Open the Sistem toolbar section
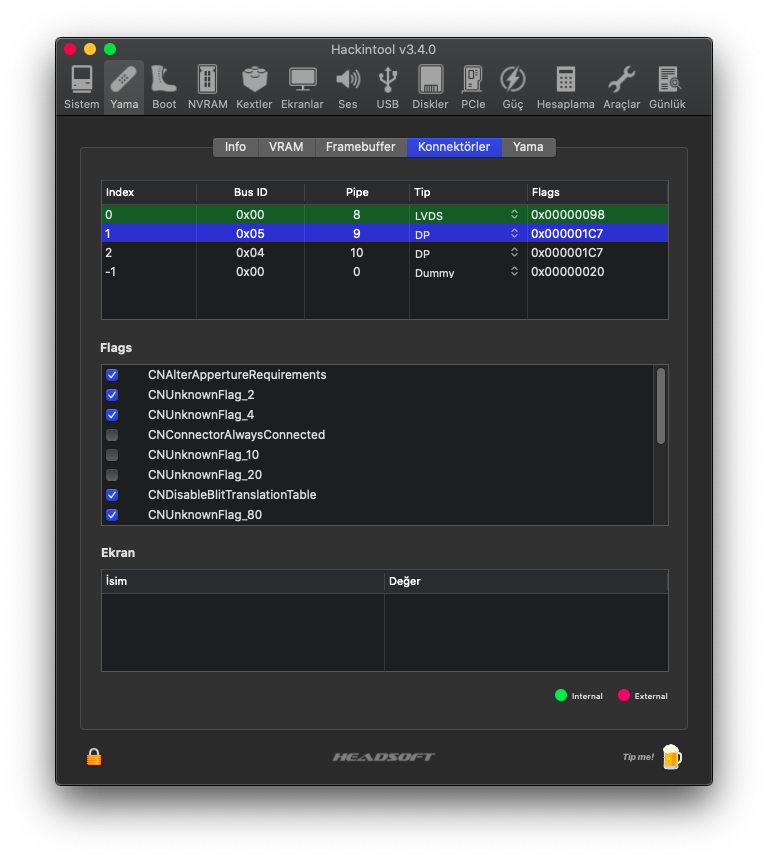Viewport: 768px width, 859px height. pyautogui.click(x=82, y=87)
